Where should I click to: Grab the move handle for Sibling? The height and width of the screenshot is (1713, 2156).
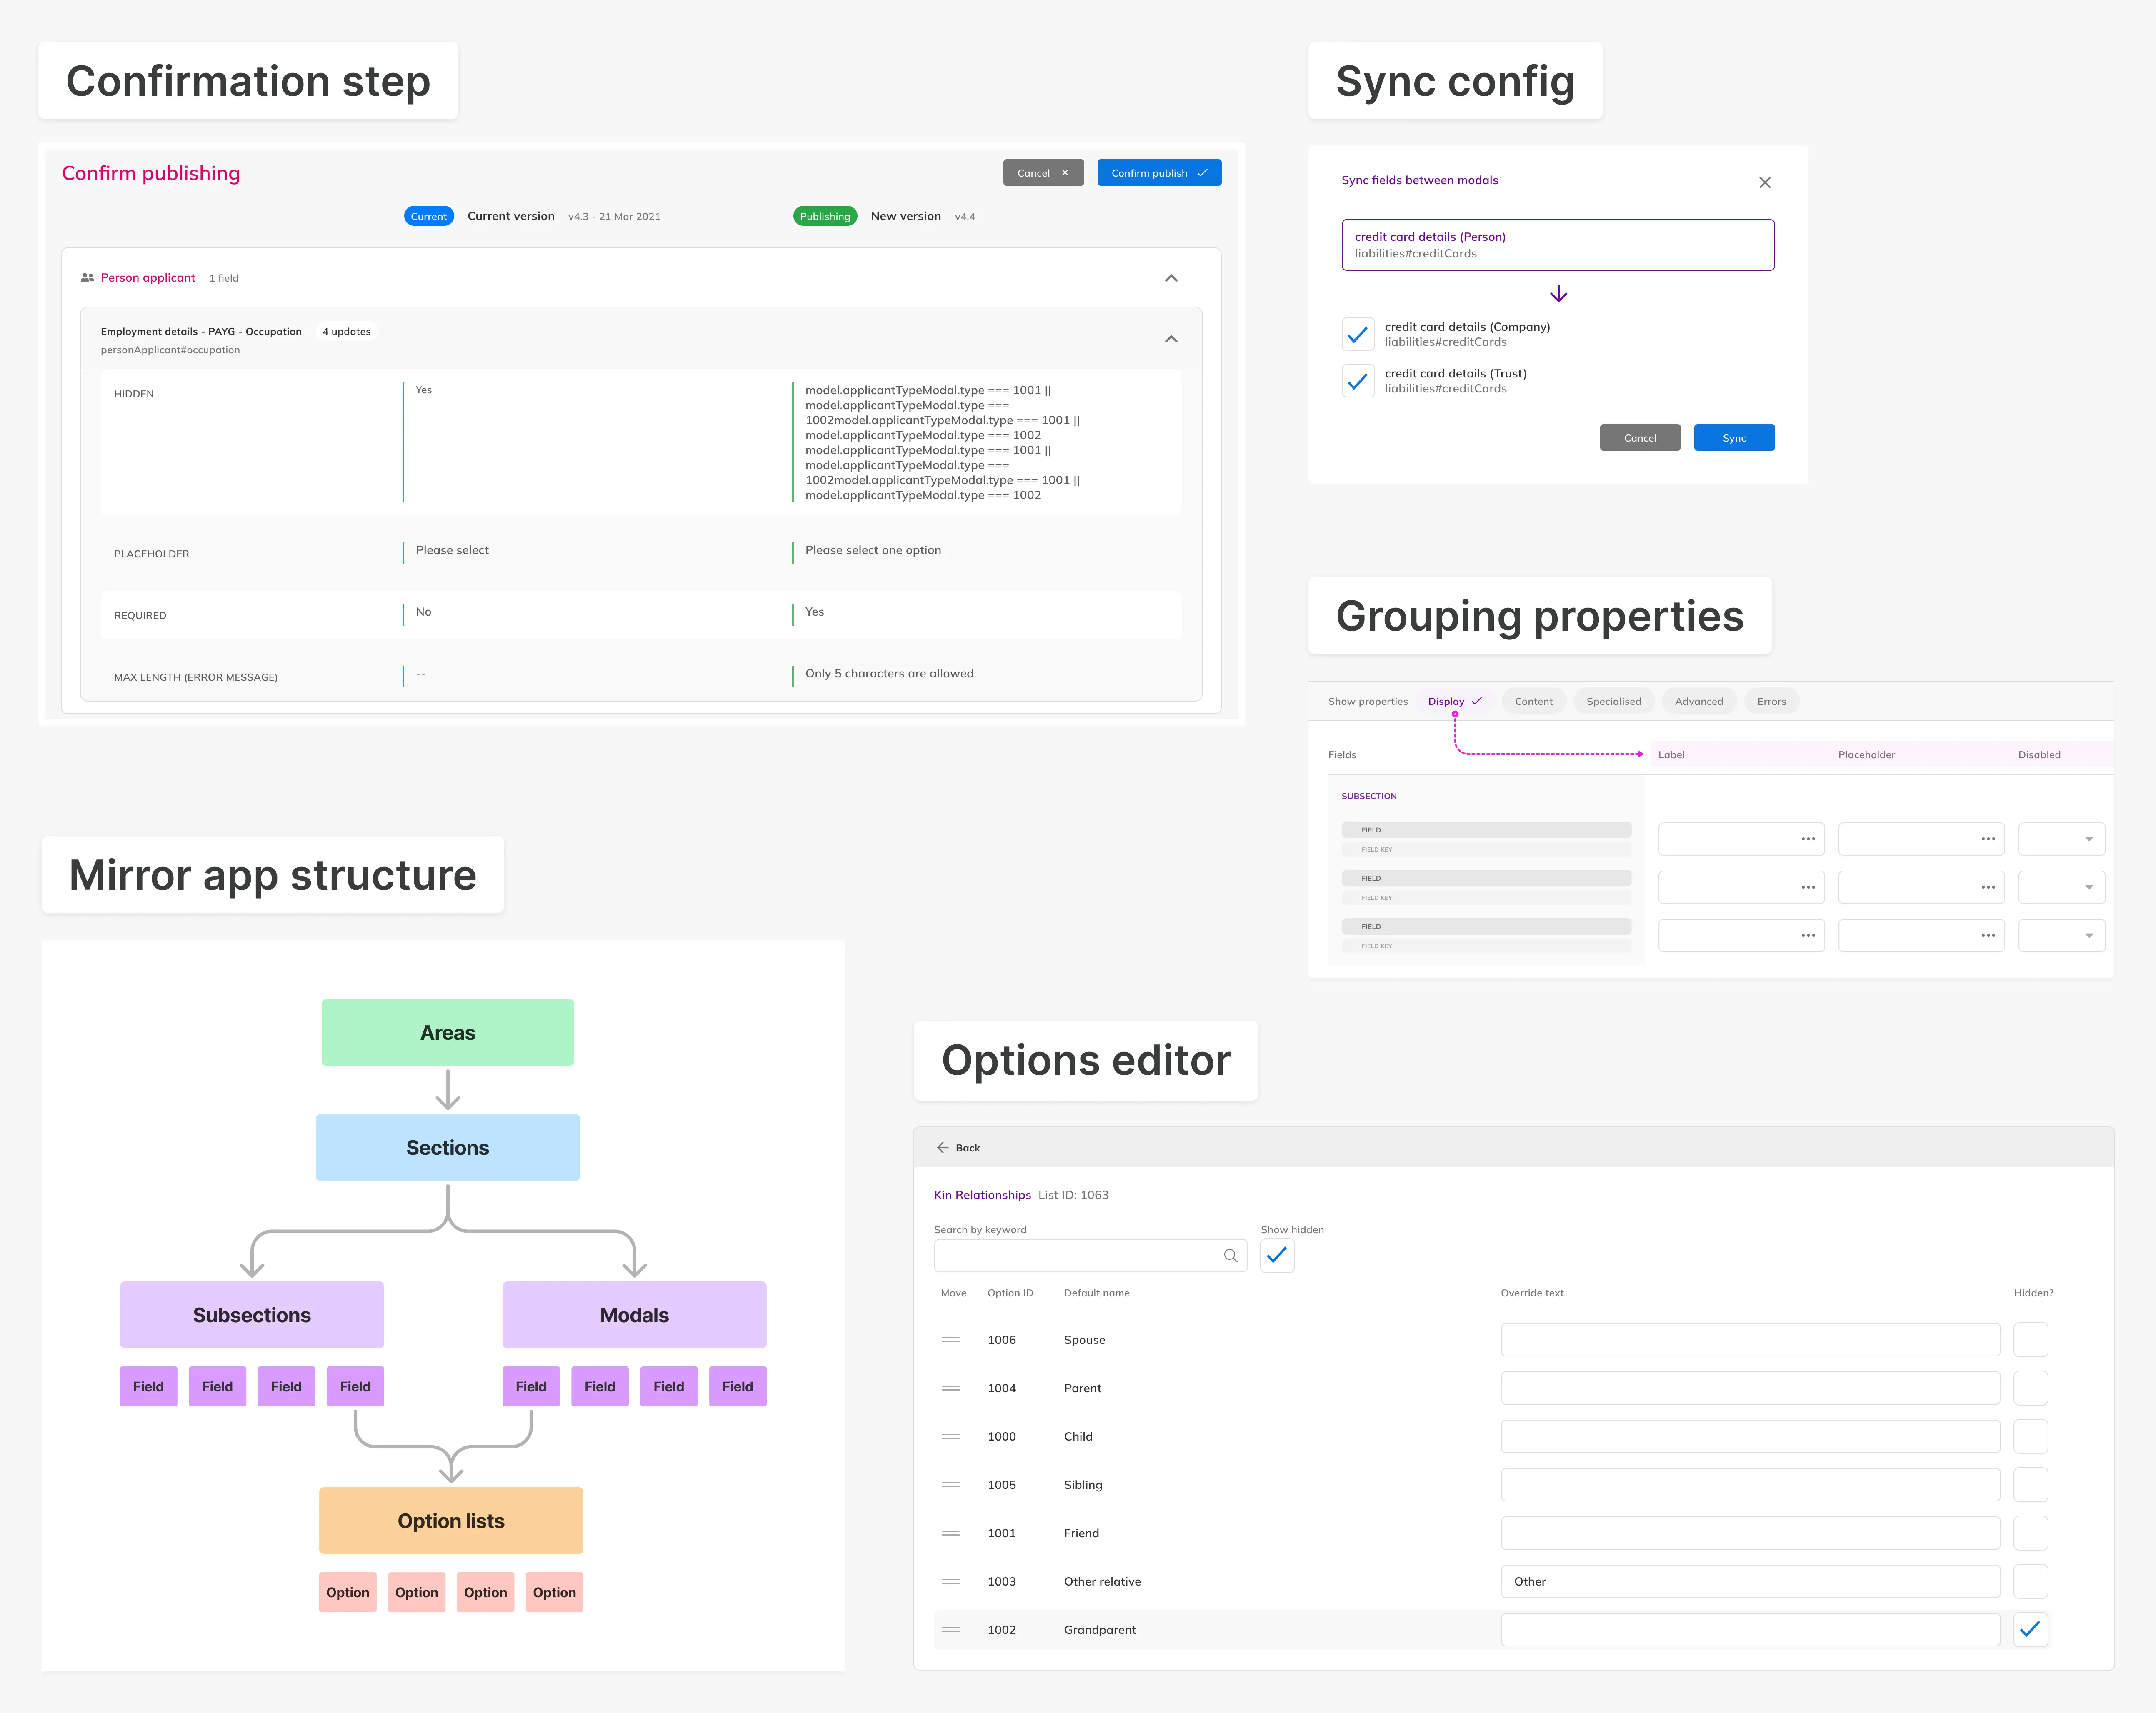click(950, 1485)
